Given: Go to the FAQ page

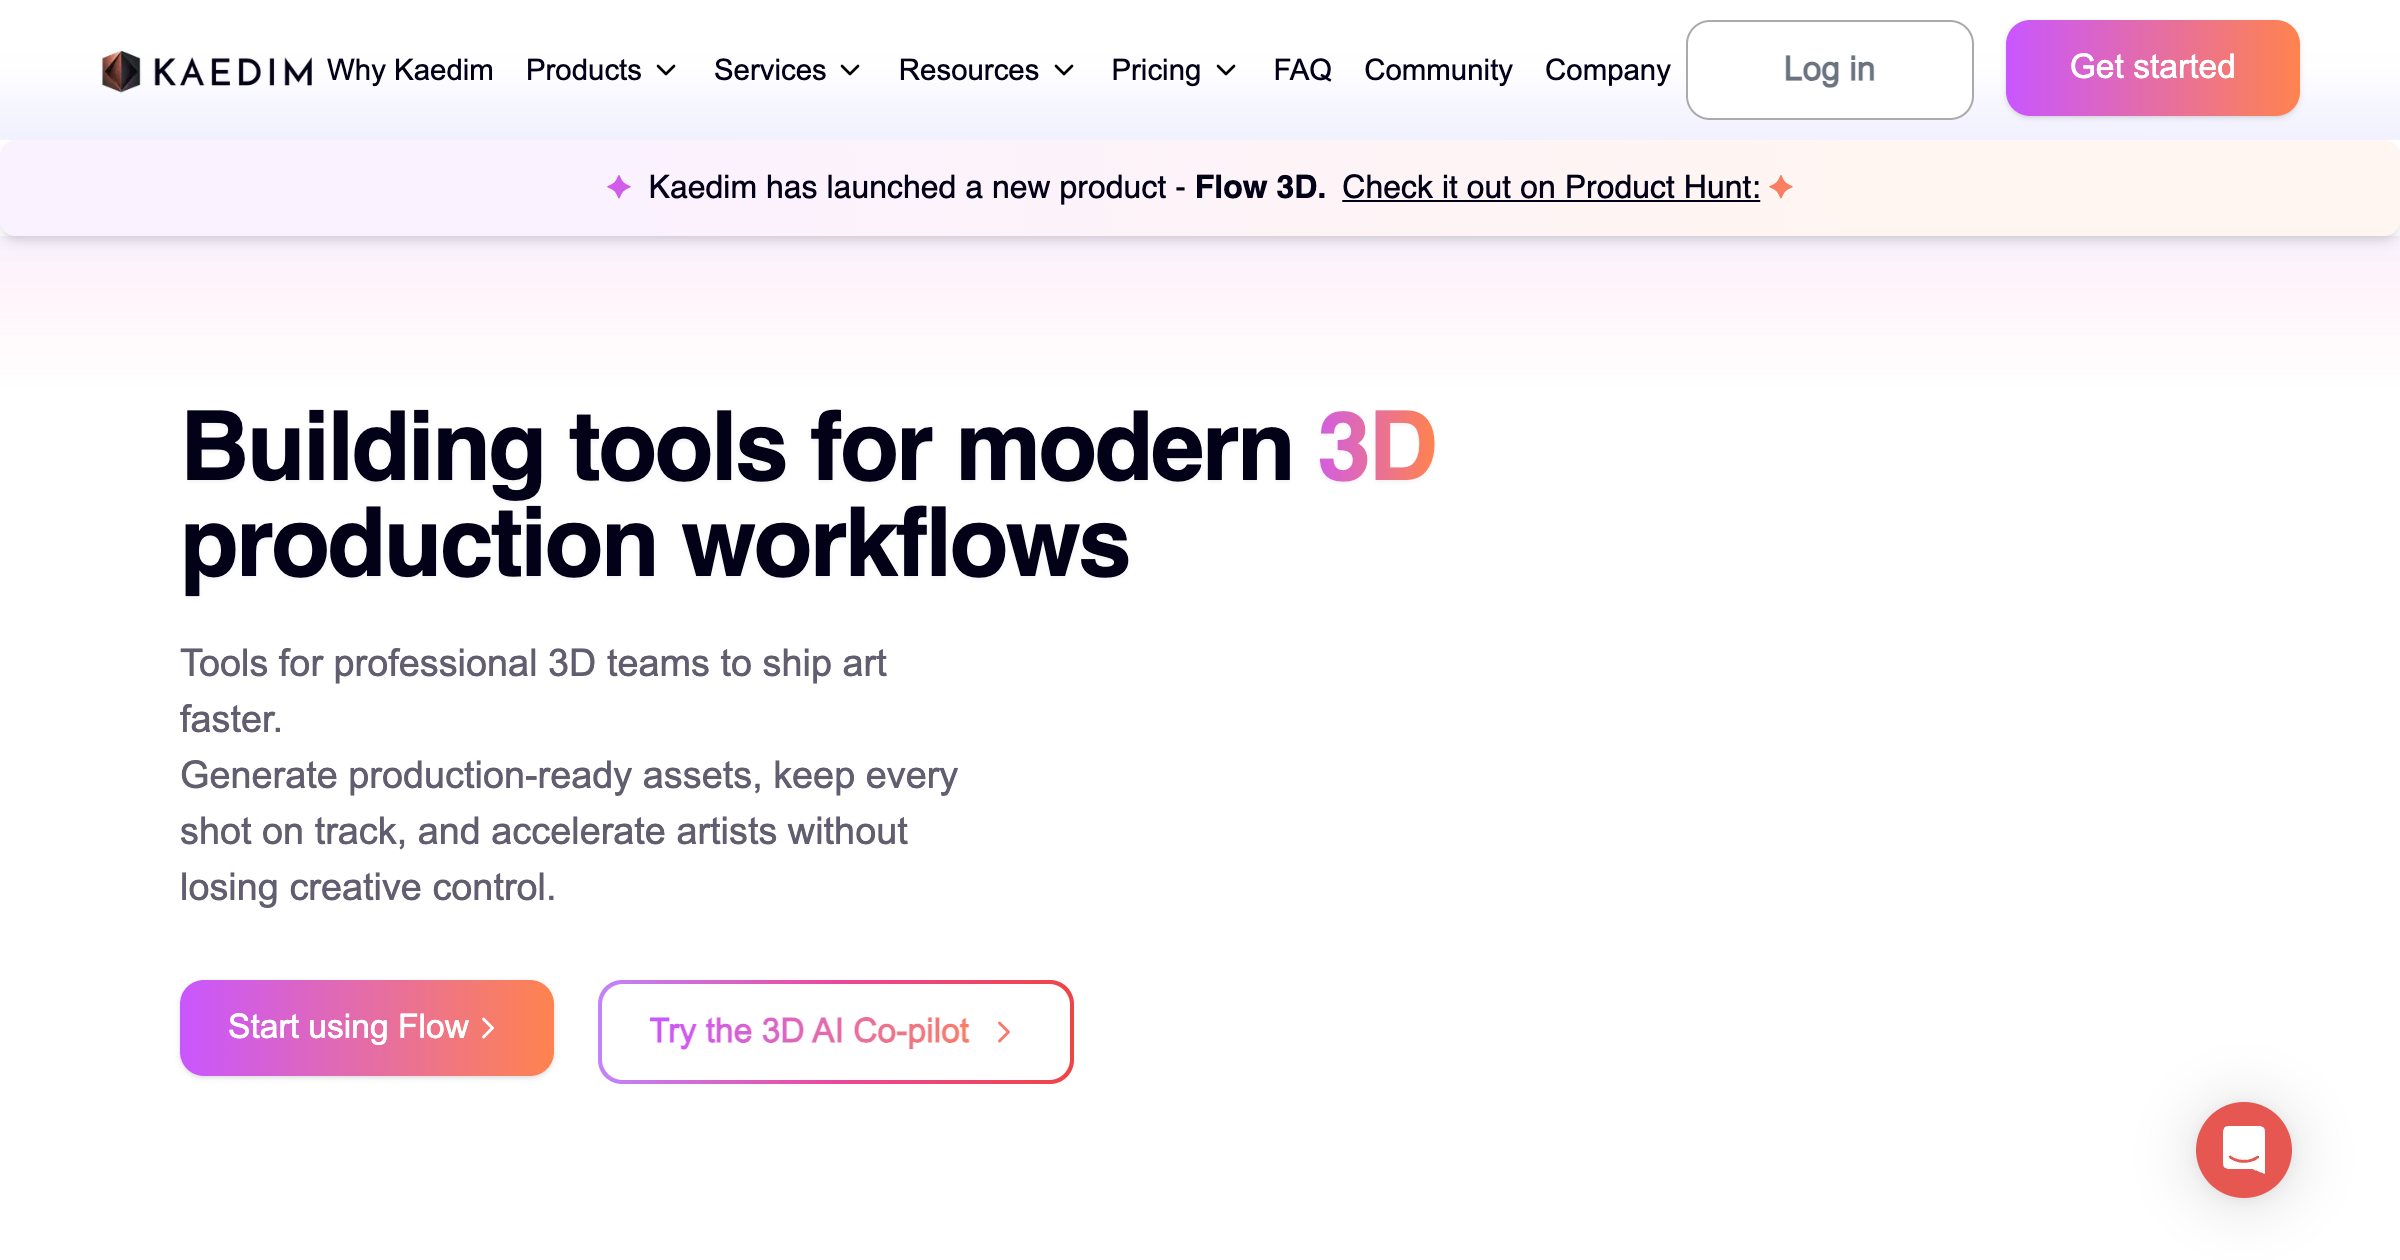Looking at the screenshot, I should [1302, 70].
